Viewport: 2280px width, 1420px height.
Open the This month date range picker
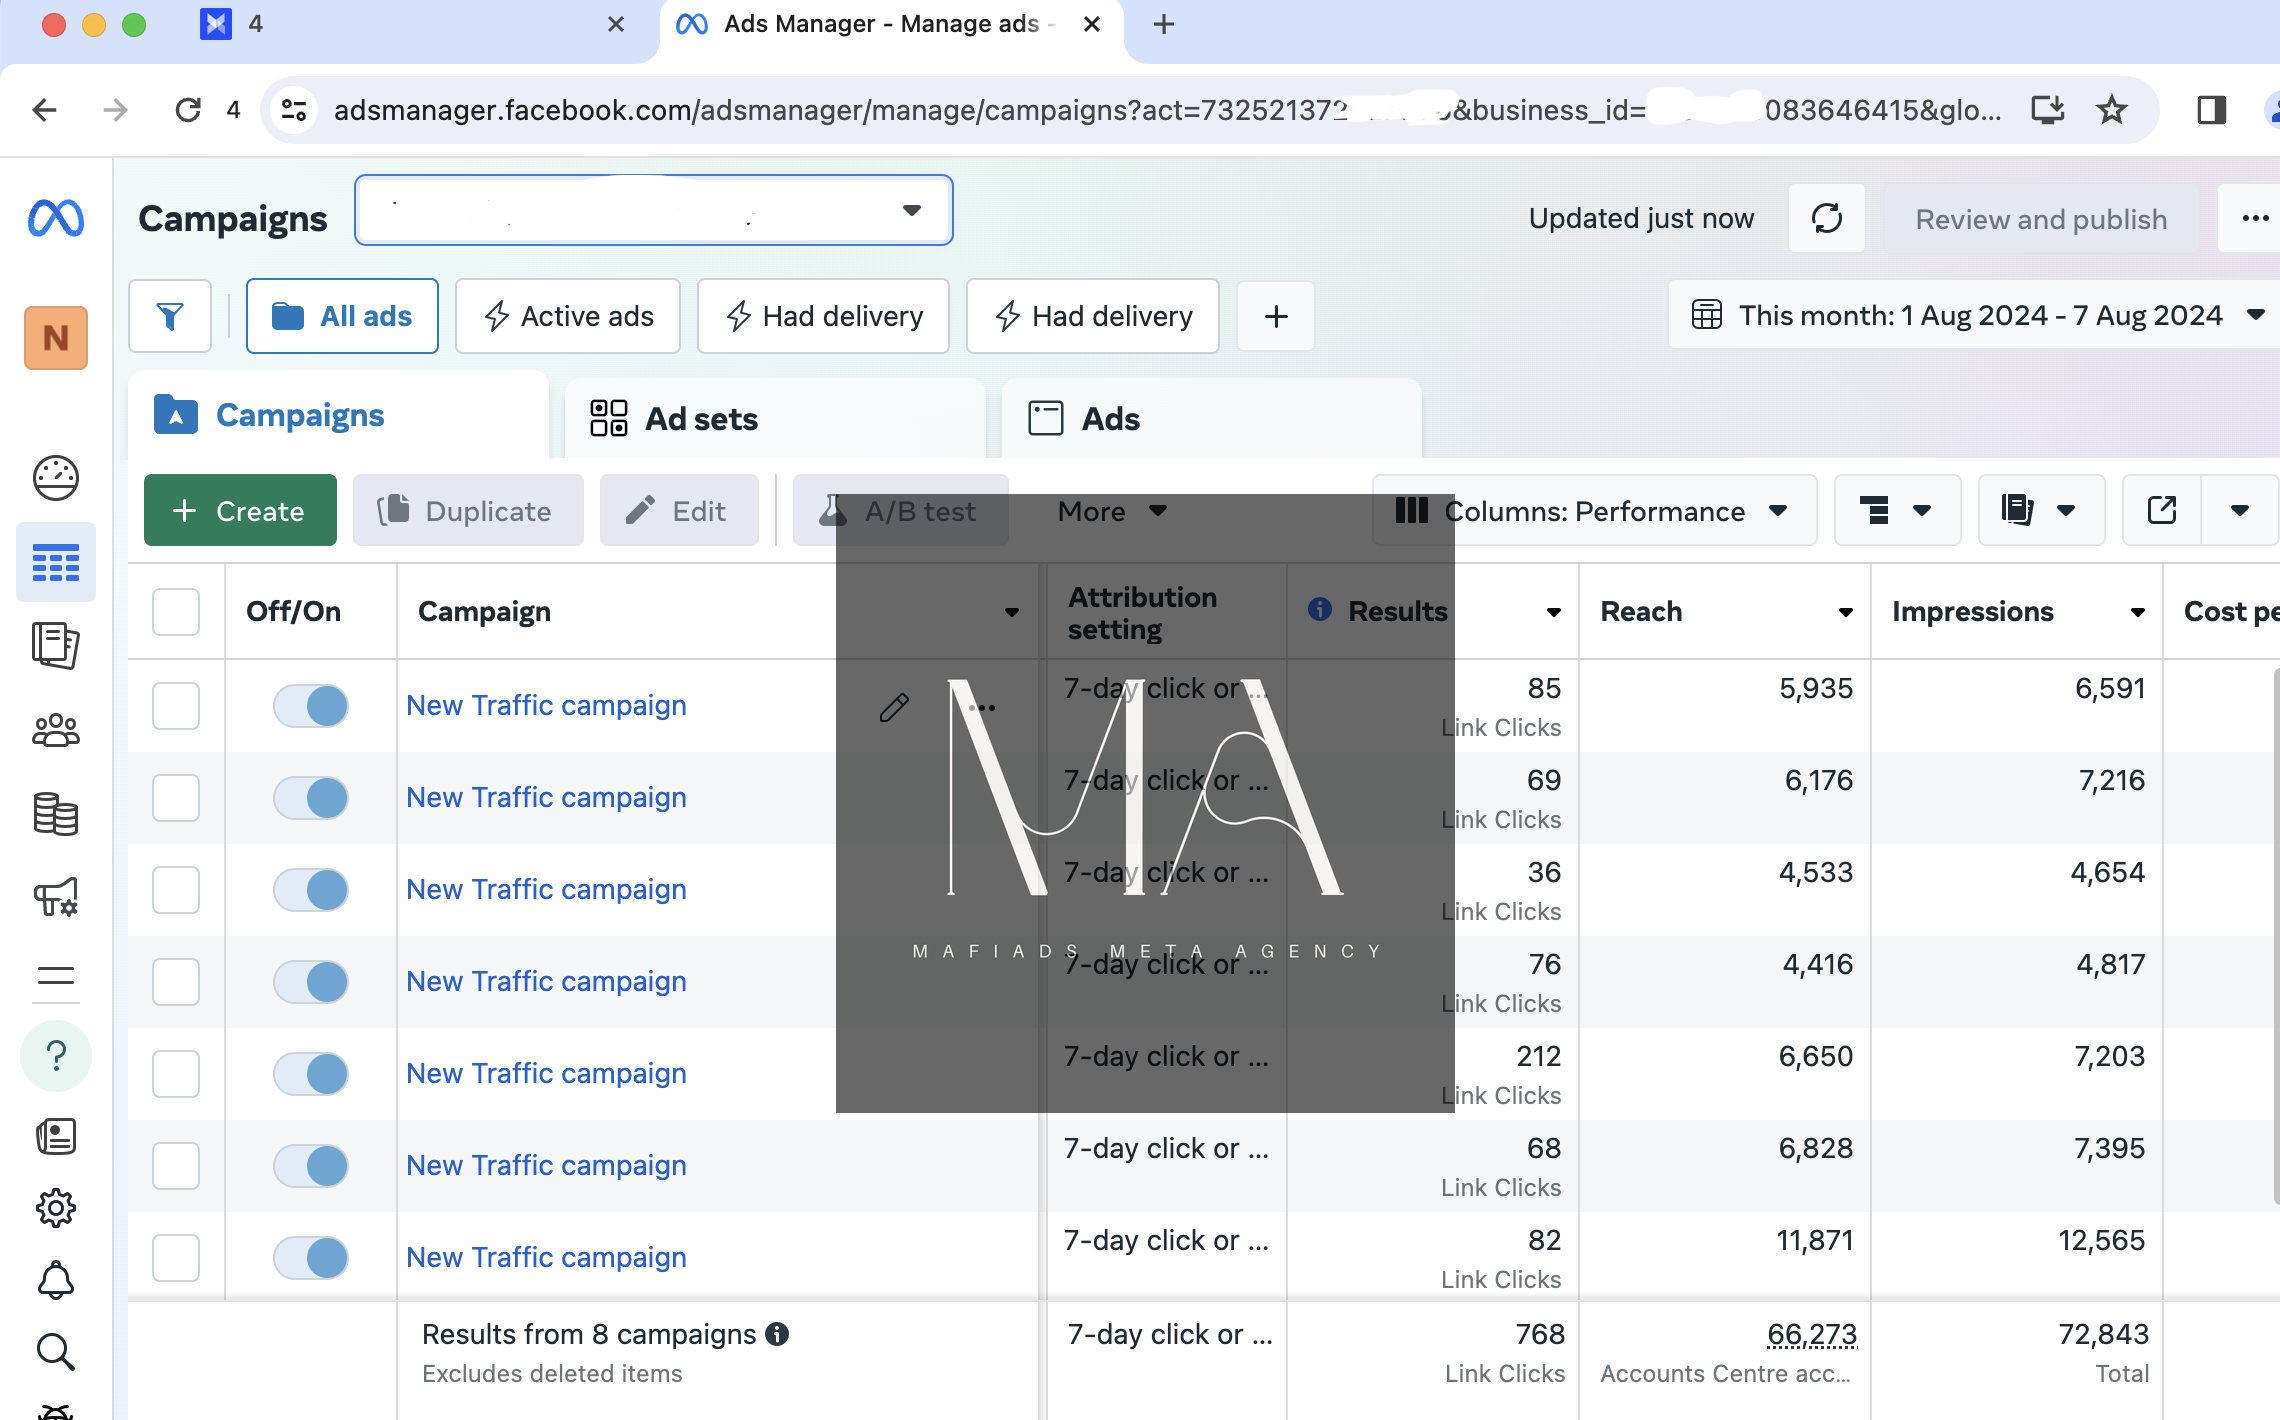(1976, 315)
